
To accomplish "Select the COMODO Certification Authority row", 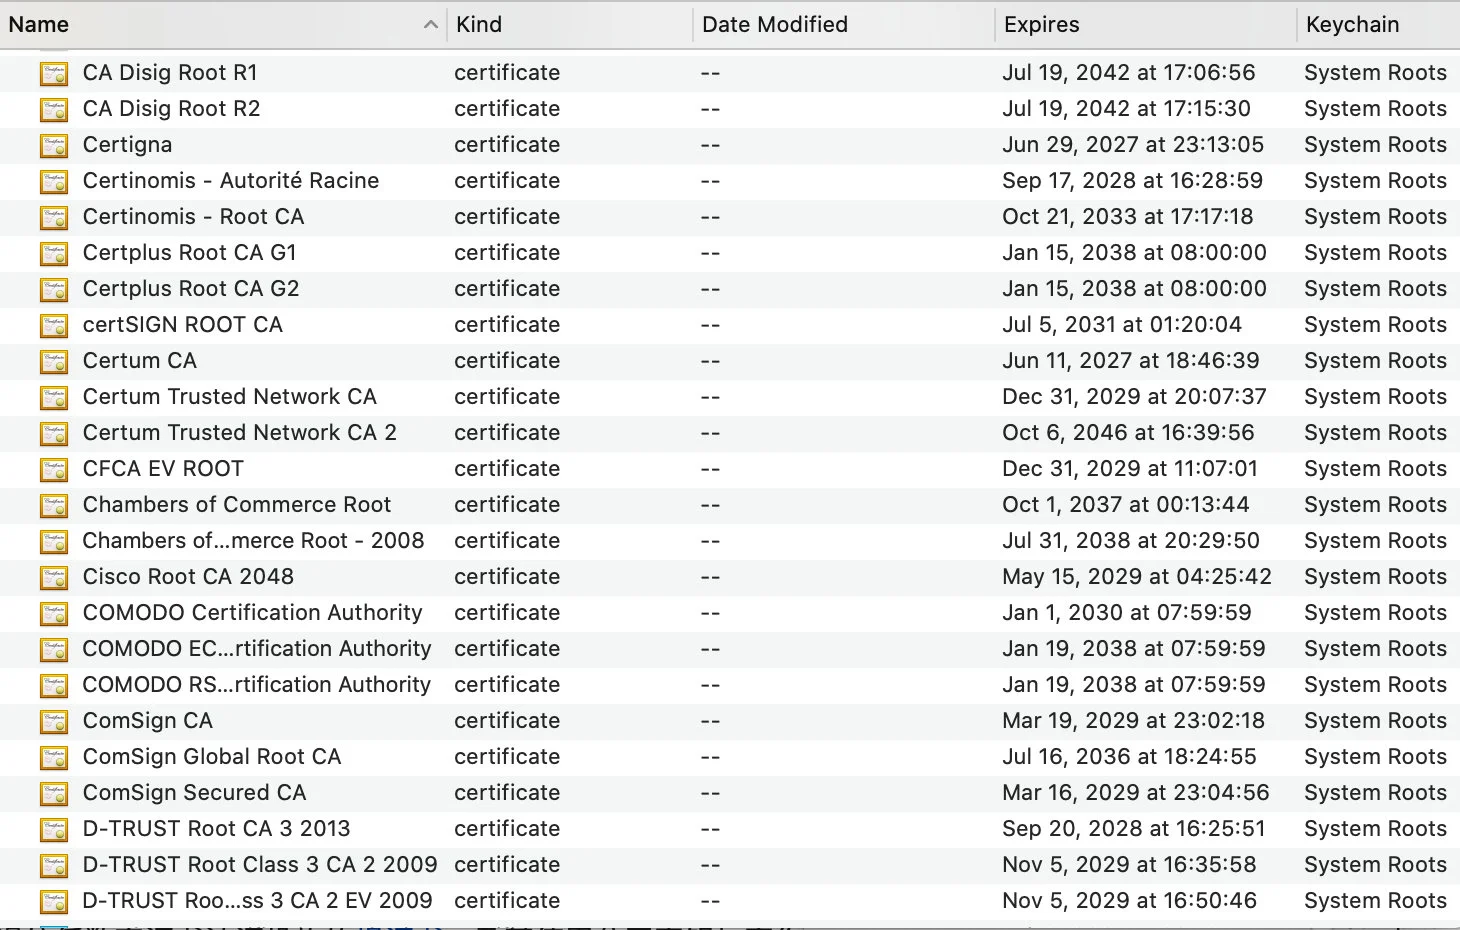I will coord(252,613).
